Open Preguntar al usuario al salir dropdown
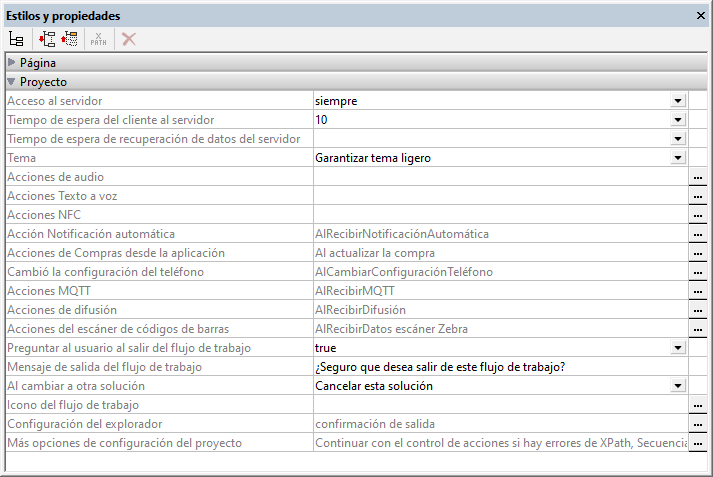Viewport: 713px width, 477px height. point(677,348)
